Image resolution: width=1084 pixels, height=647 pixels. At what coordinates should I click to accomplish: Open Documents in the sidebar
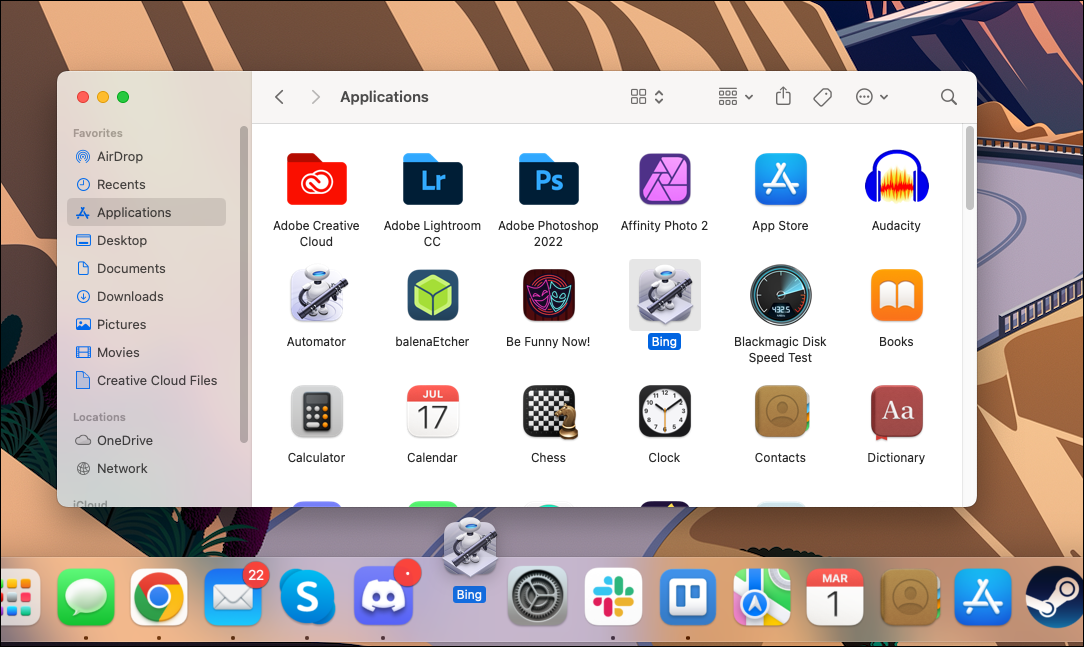(147, 268)
